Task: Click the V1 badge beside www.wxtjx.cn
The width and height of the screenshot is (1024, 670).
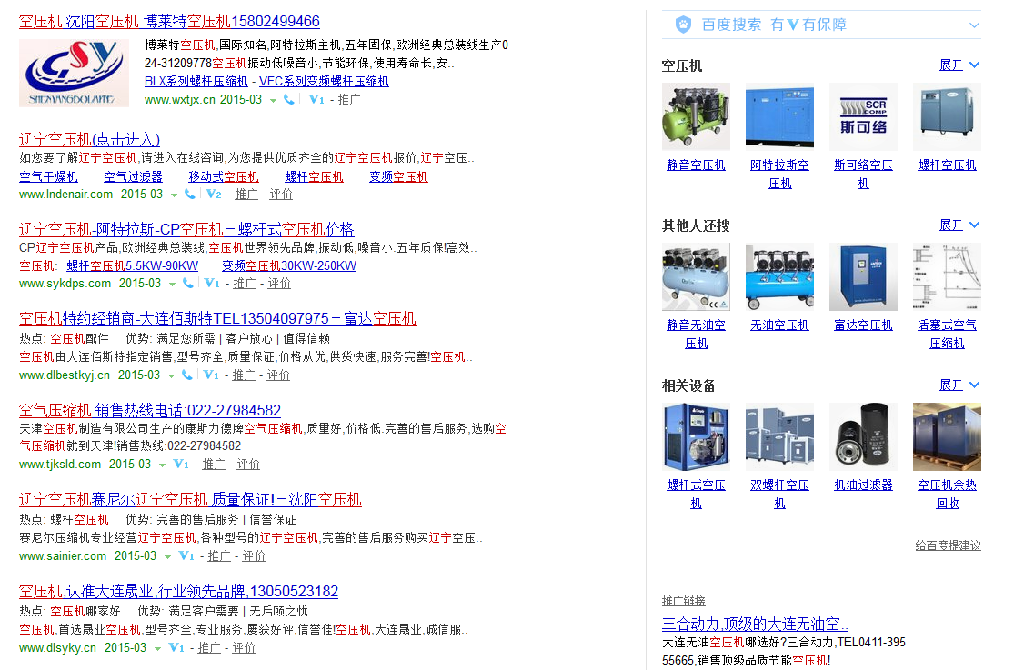Action: pyautogui.click(x=317, y=100)
